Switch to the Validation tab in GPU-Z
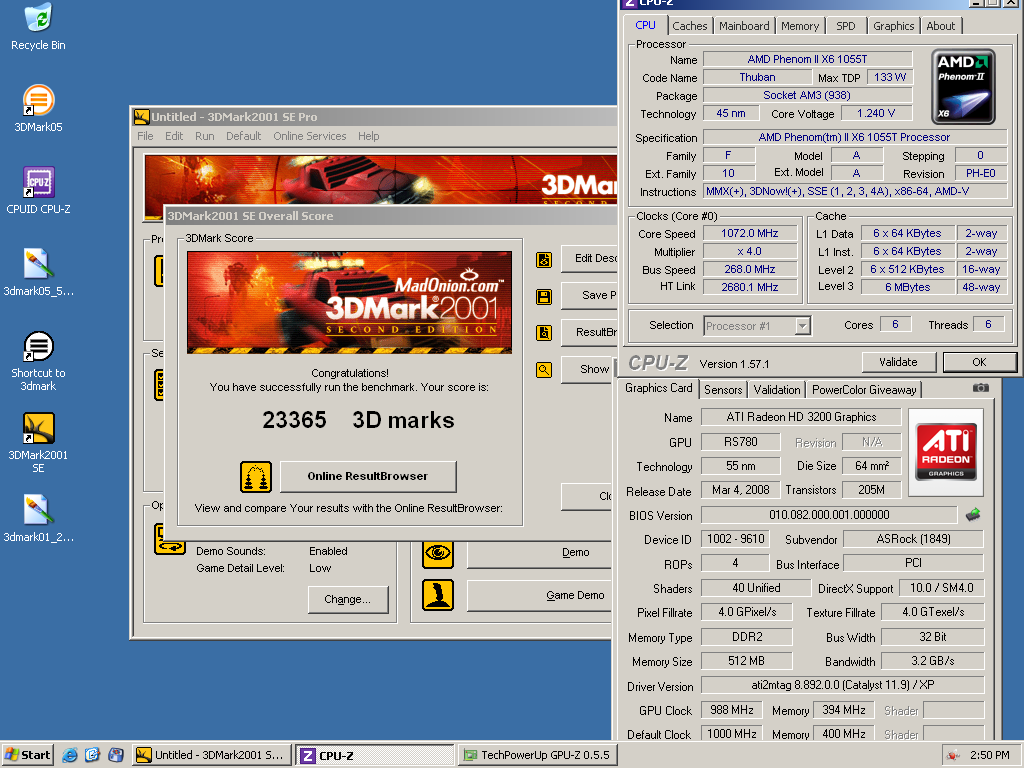 point(776,390)
